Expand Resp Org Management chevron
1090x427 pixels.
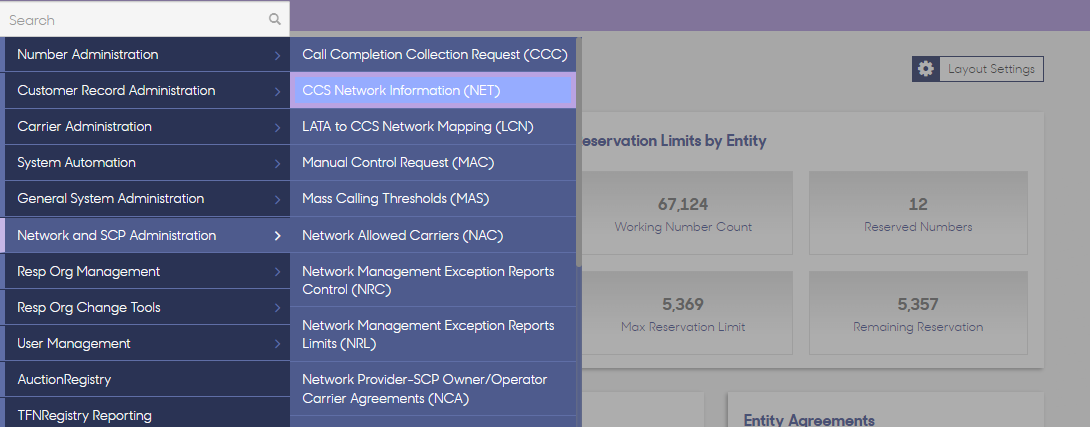[277, 272]
